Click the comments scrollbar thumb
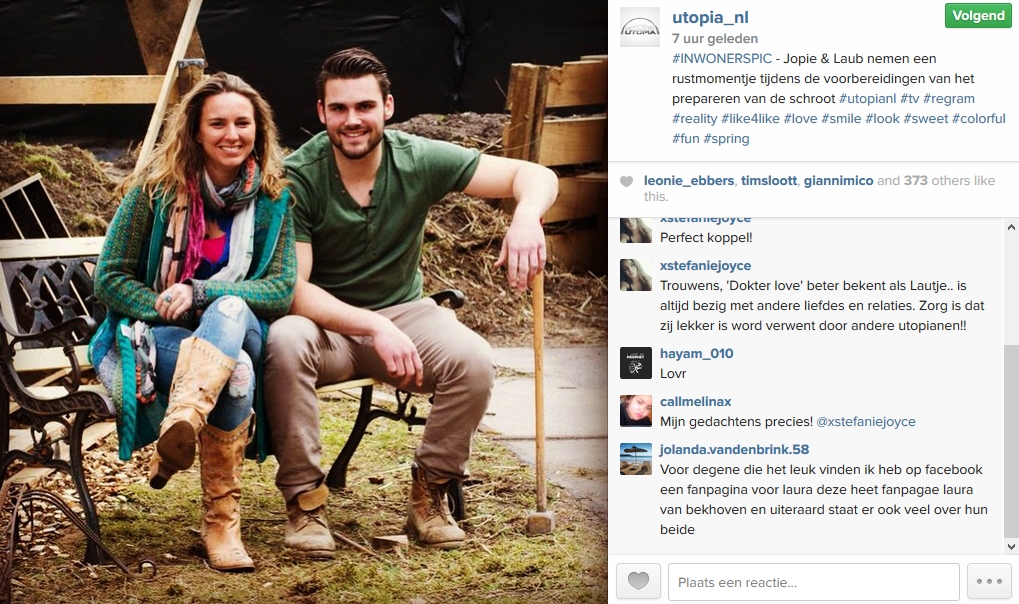Screen dimensions: 1019x604 click(x=1011, y=441)
